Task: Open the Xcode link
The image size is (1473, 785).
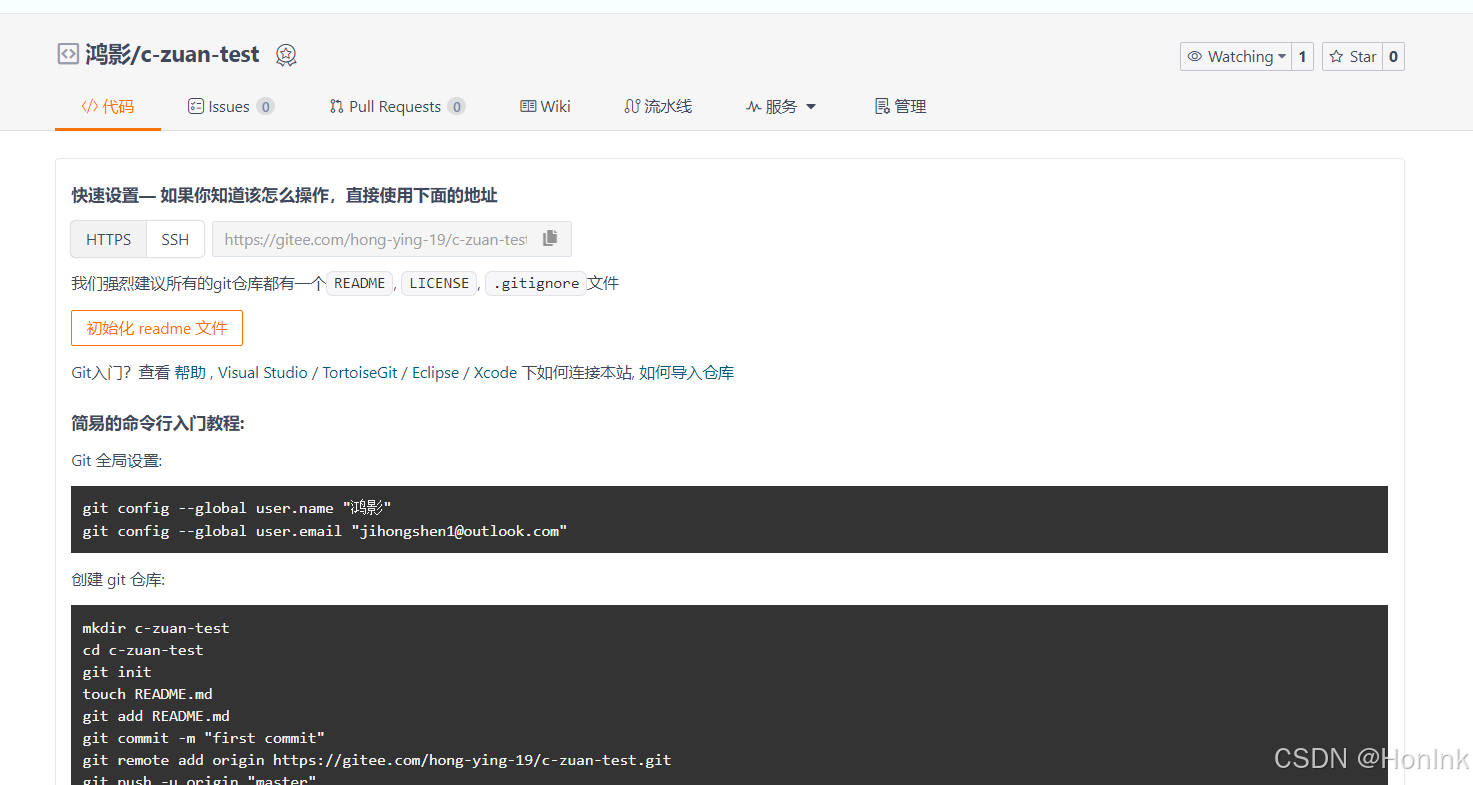Action: coord(495,372)
